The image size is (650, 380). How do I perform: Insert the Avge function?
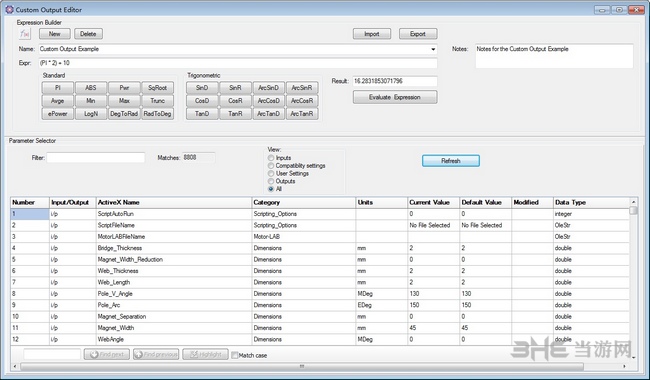[x=58, y=101]
